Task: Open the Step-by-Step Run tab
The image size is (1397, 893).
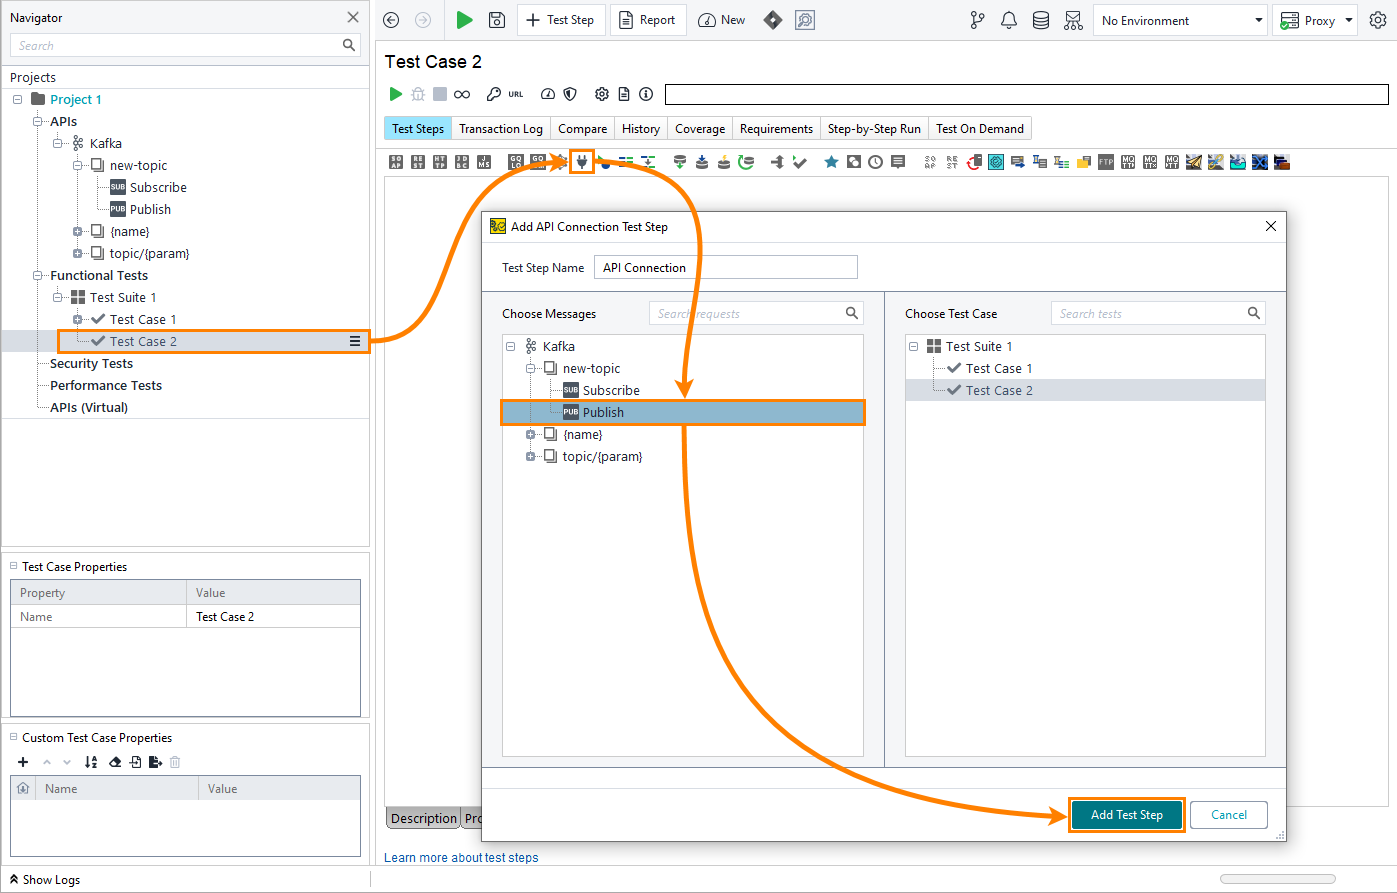Action: 873,128
